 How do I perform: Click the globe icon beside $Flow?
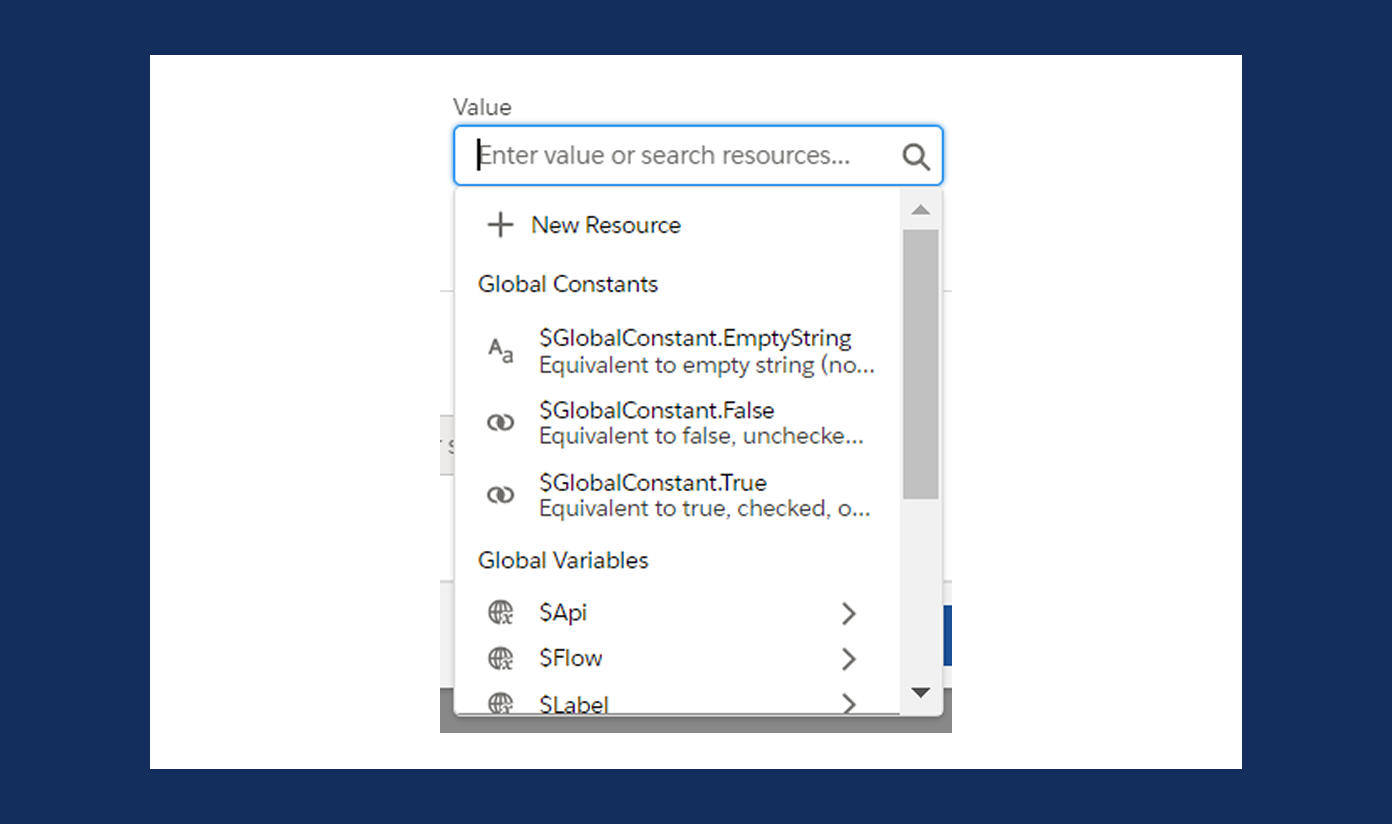[500, 658]
